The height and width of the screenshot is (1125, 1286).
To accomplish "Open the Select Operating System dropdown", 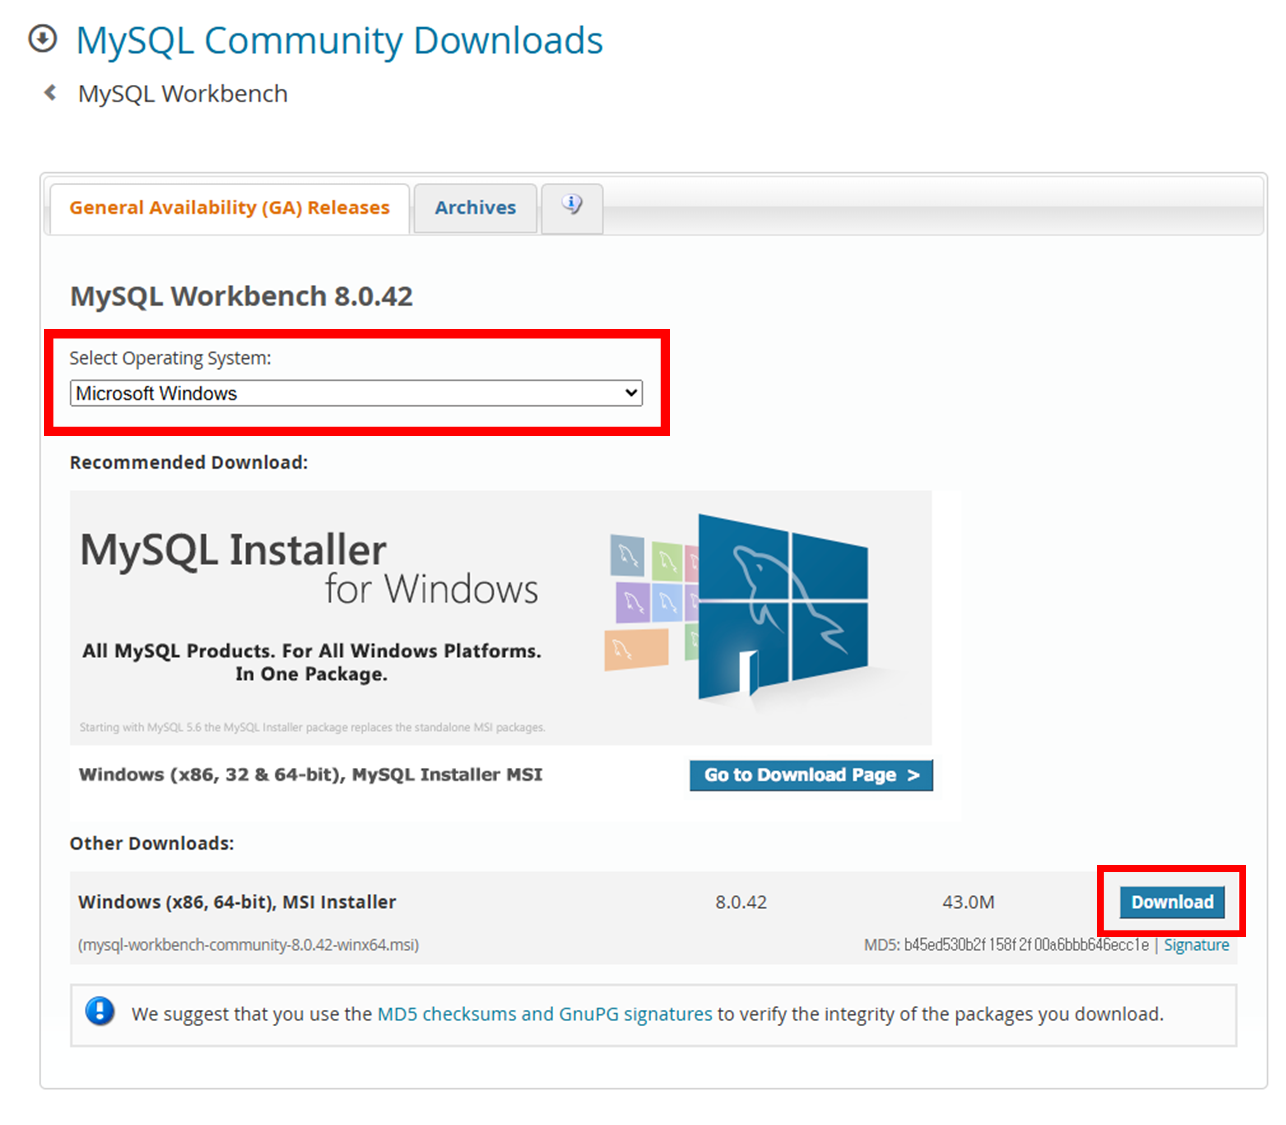I will 356,393.
